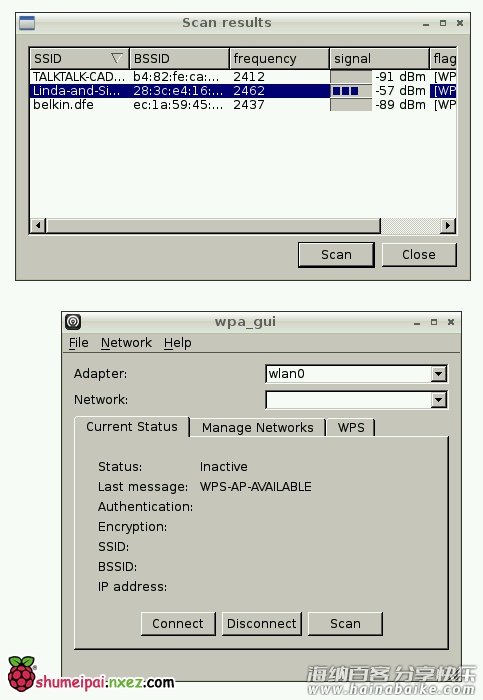483x700 pixels.
Task: Click the horizontal scrollbar thumb in results
Action: pos(213,225)
